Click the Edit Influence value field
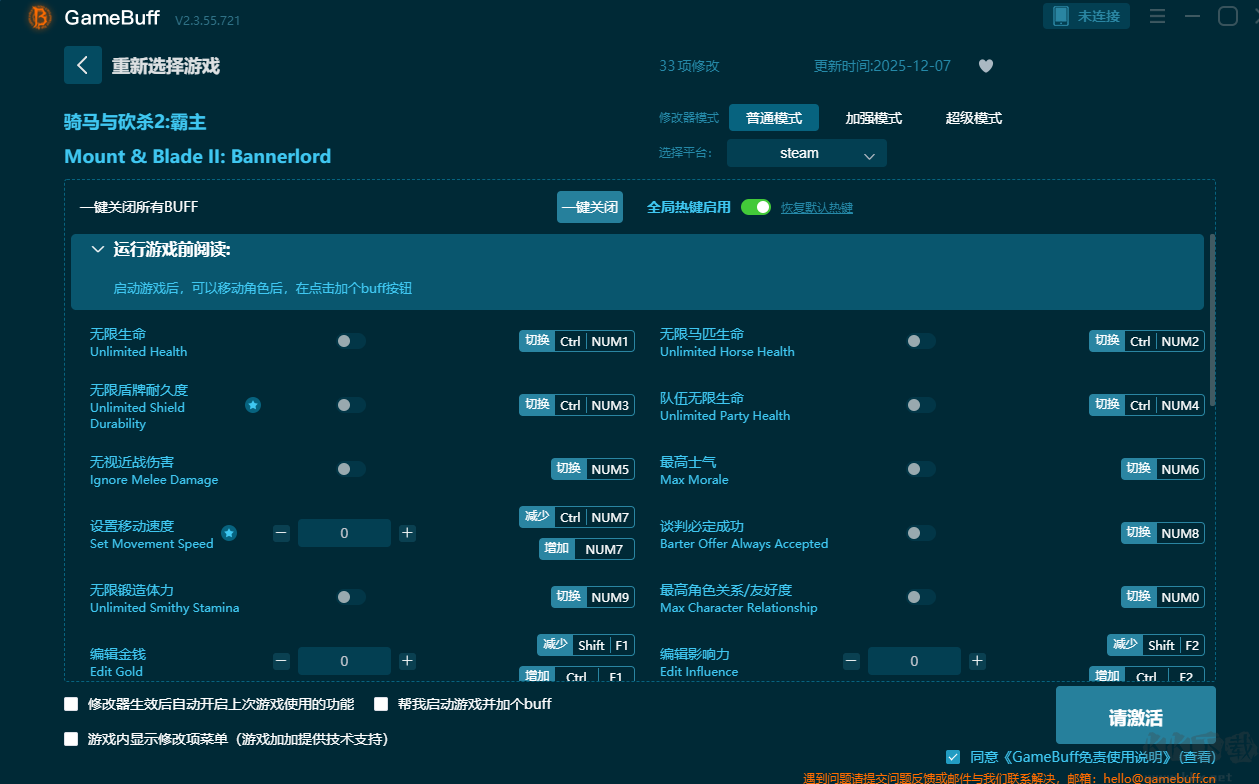This screenshot has width=1259, height=784. point(914,661)
